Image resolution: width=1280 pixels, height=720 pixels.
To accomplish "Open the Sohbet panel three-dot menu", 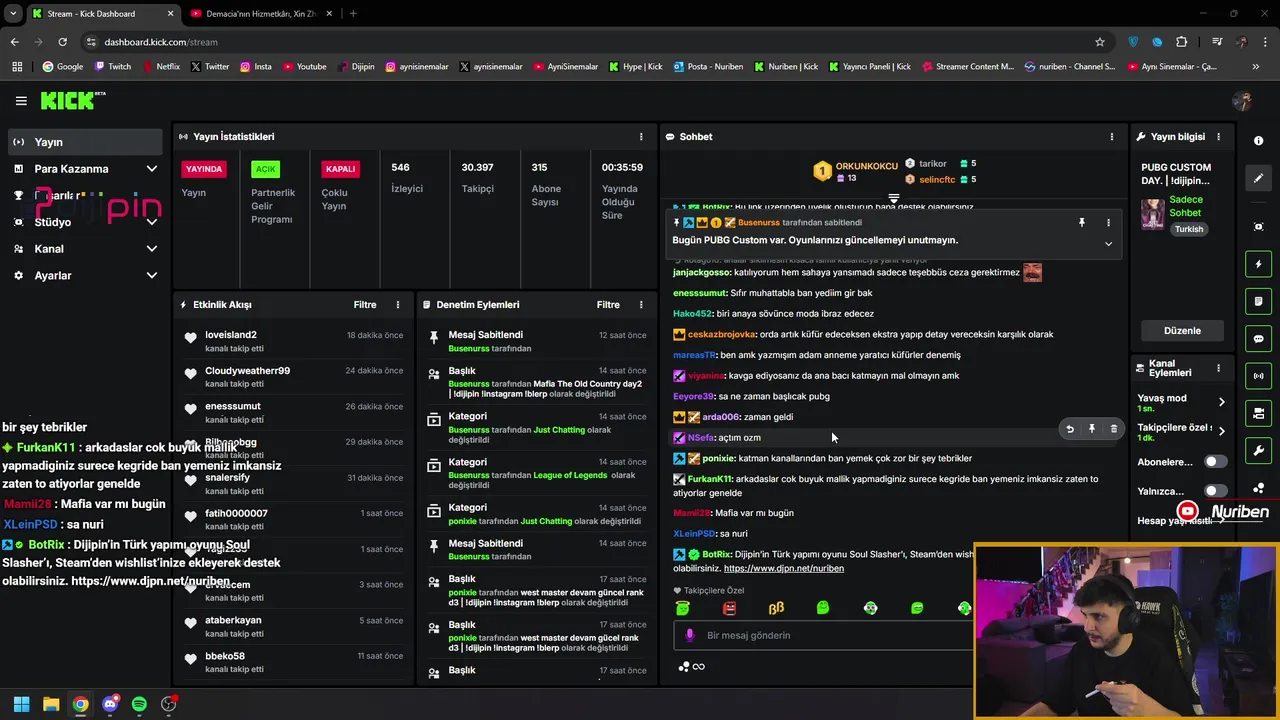I will pos(1111,137).
